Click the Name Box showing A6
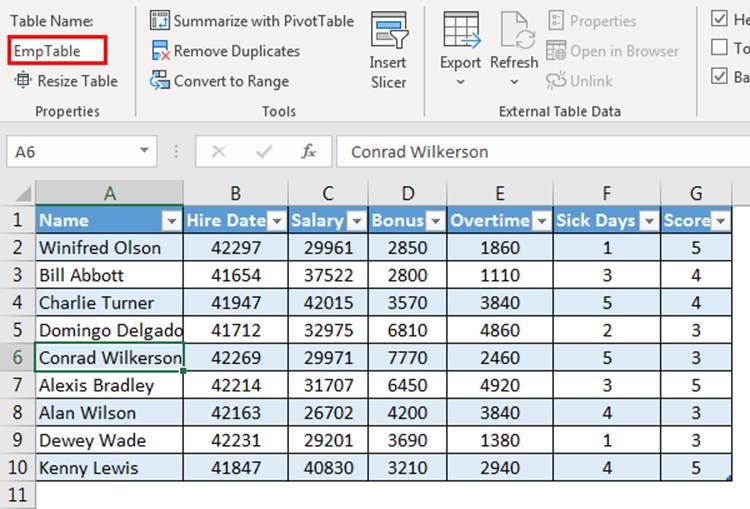 pos(82,152)
